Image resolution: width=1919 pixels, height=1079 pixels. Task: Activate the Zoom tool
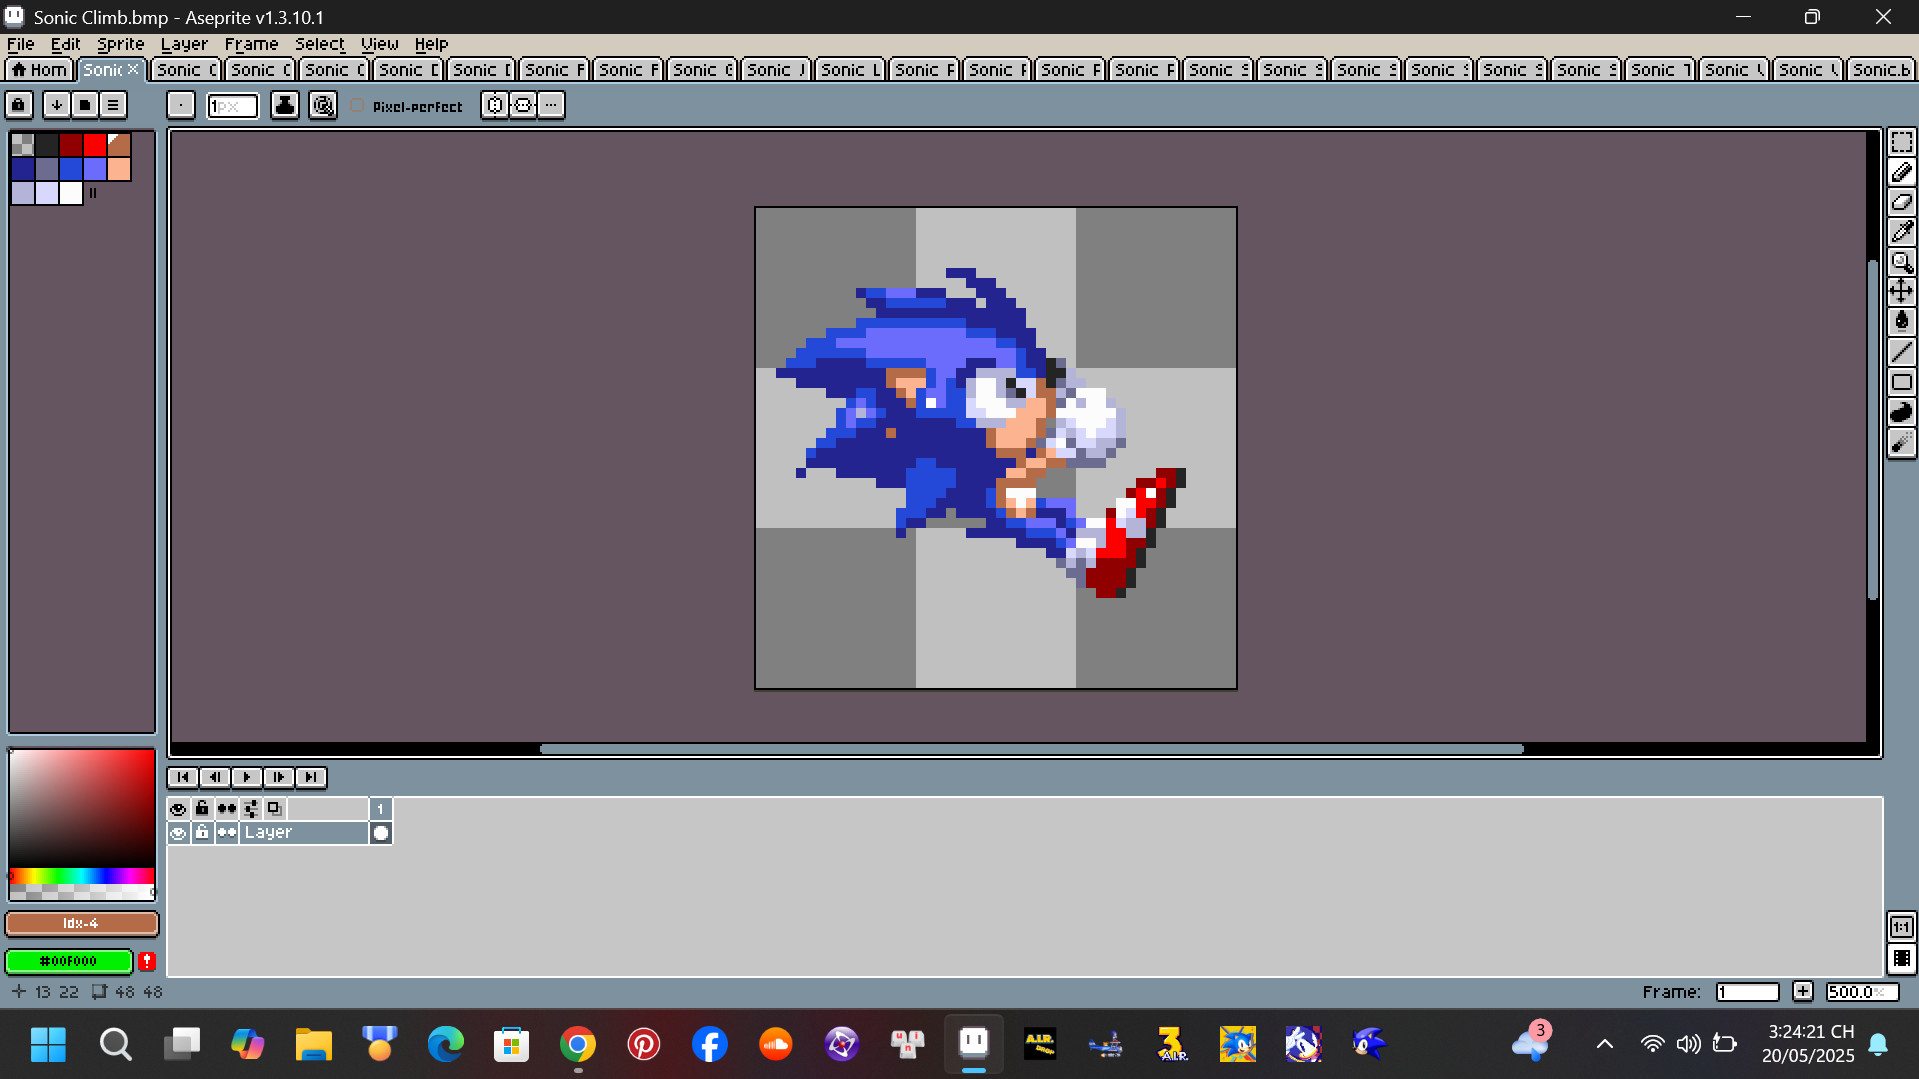(1901, 262)
